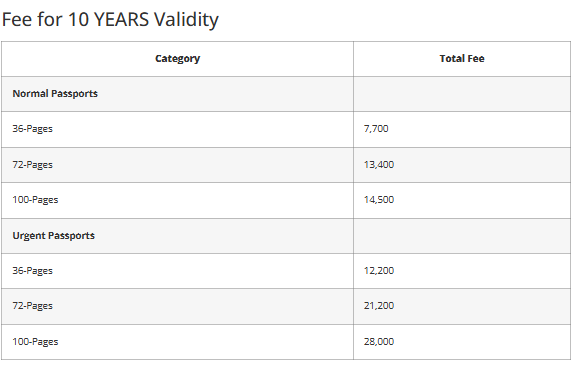This screenshot has width=574, height=365.
Task: Click empty fee cell beside Urgent Passports
Action: [462, 236]
